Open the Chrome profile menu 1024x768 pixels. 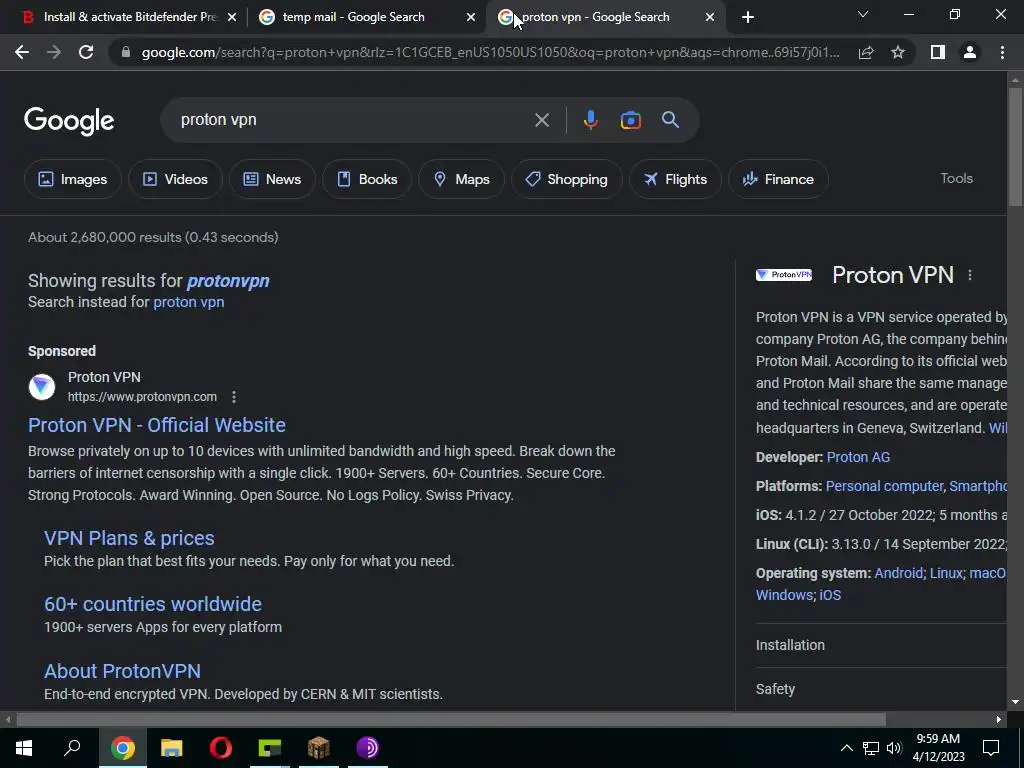pyautogui.click(x=970, y=52)
